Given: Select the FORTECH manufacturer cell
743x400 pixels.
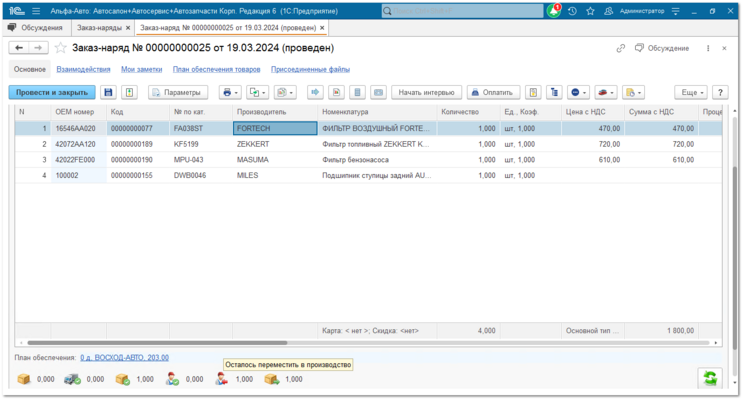Looking at the screenshot, I should 275,128.
